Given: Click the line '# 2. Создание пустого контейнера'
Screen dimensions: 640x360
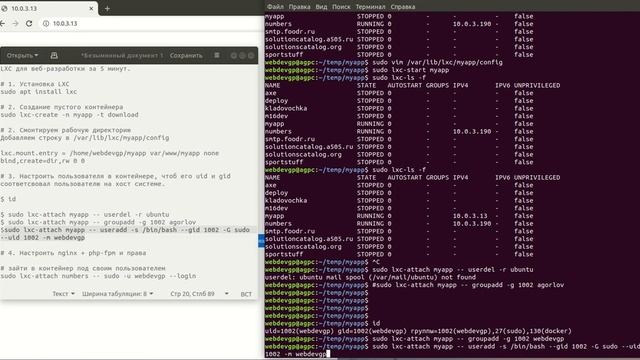Looking at the screenshot, I should [x=61, y=107].
